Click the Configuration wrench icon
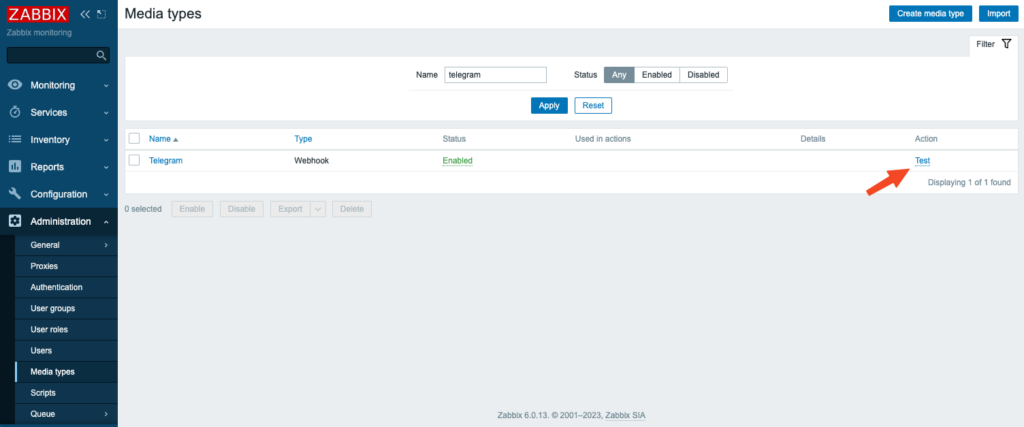Viewport: 1024px width, 427px height. tap(15, 194)
